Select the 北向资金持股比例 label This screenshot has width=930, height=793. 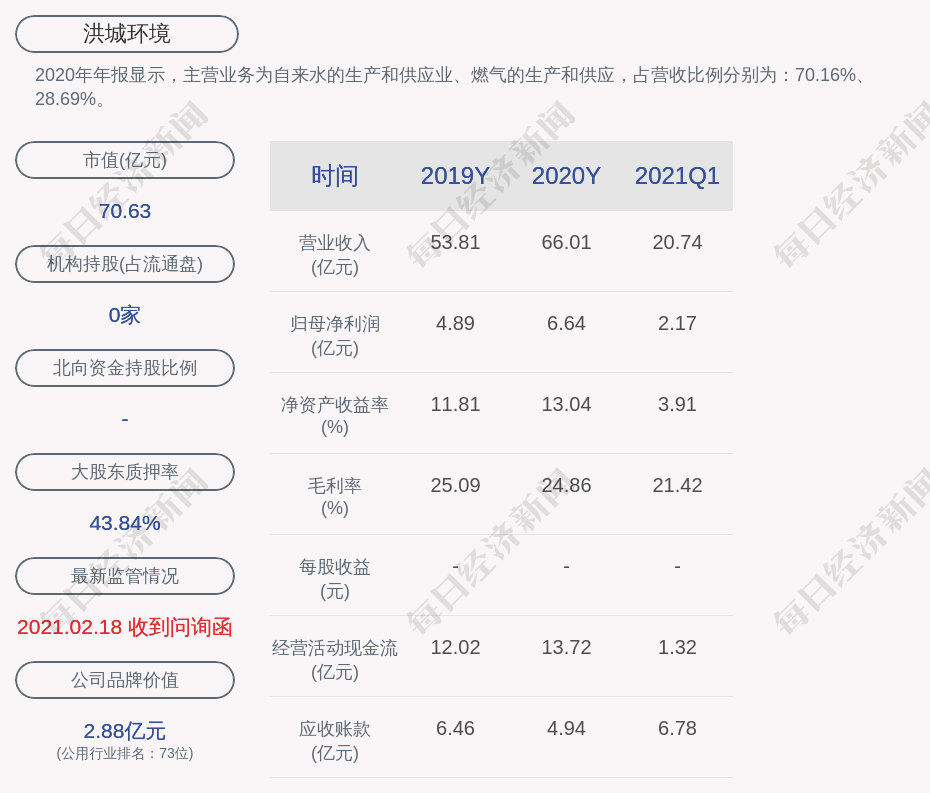[125, 368]
